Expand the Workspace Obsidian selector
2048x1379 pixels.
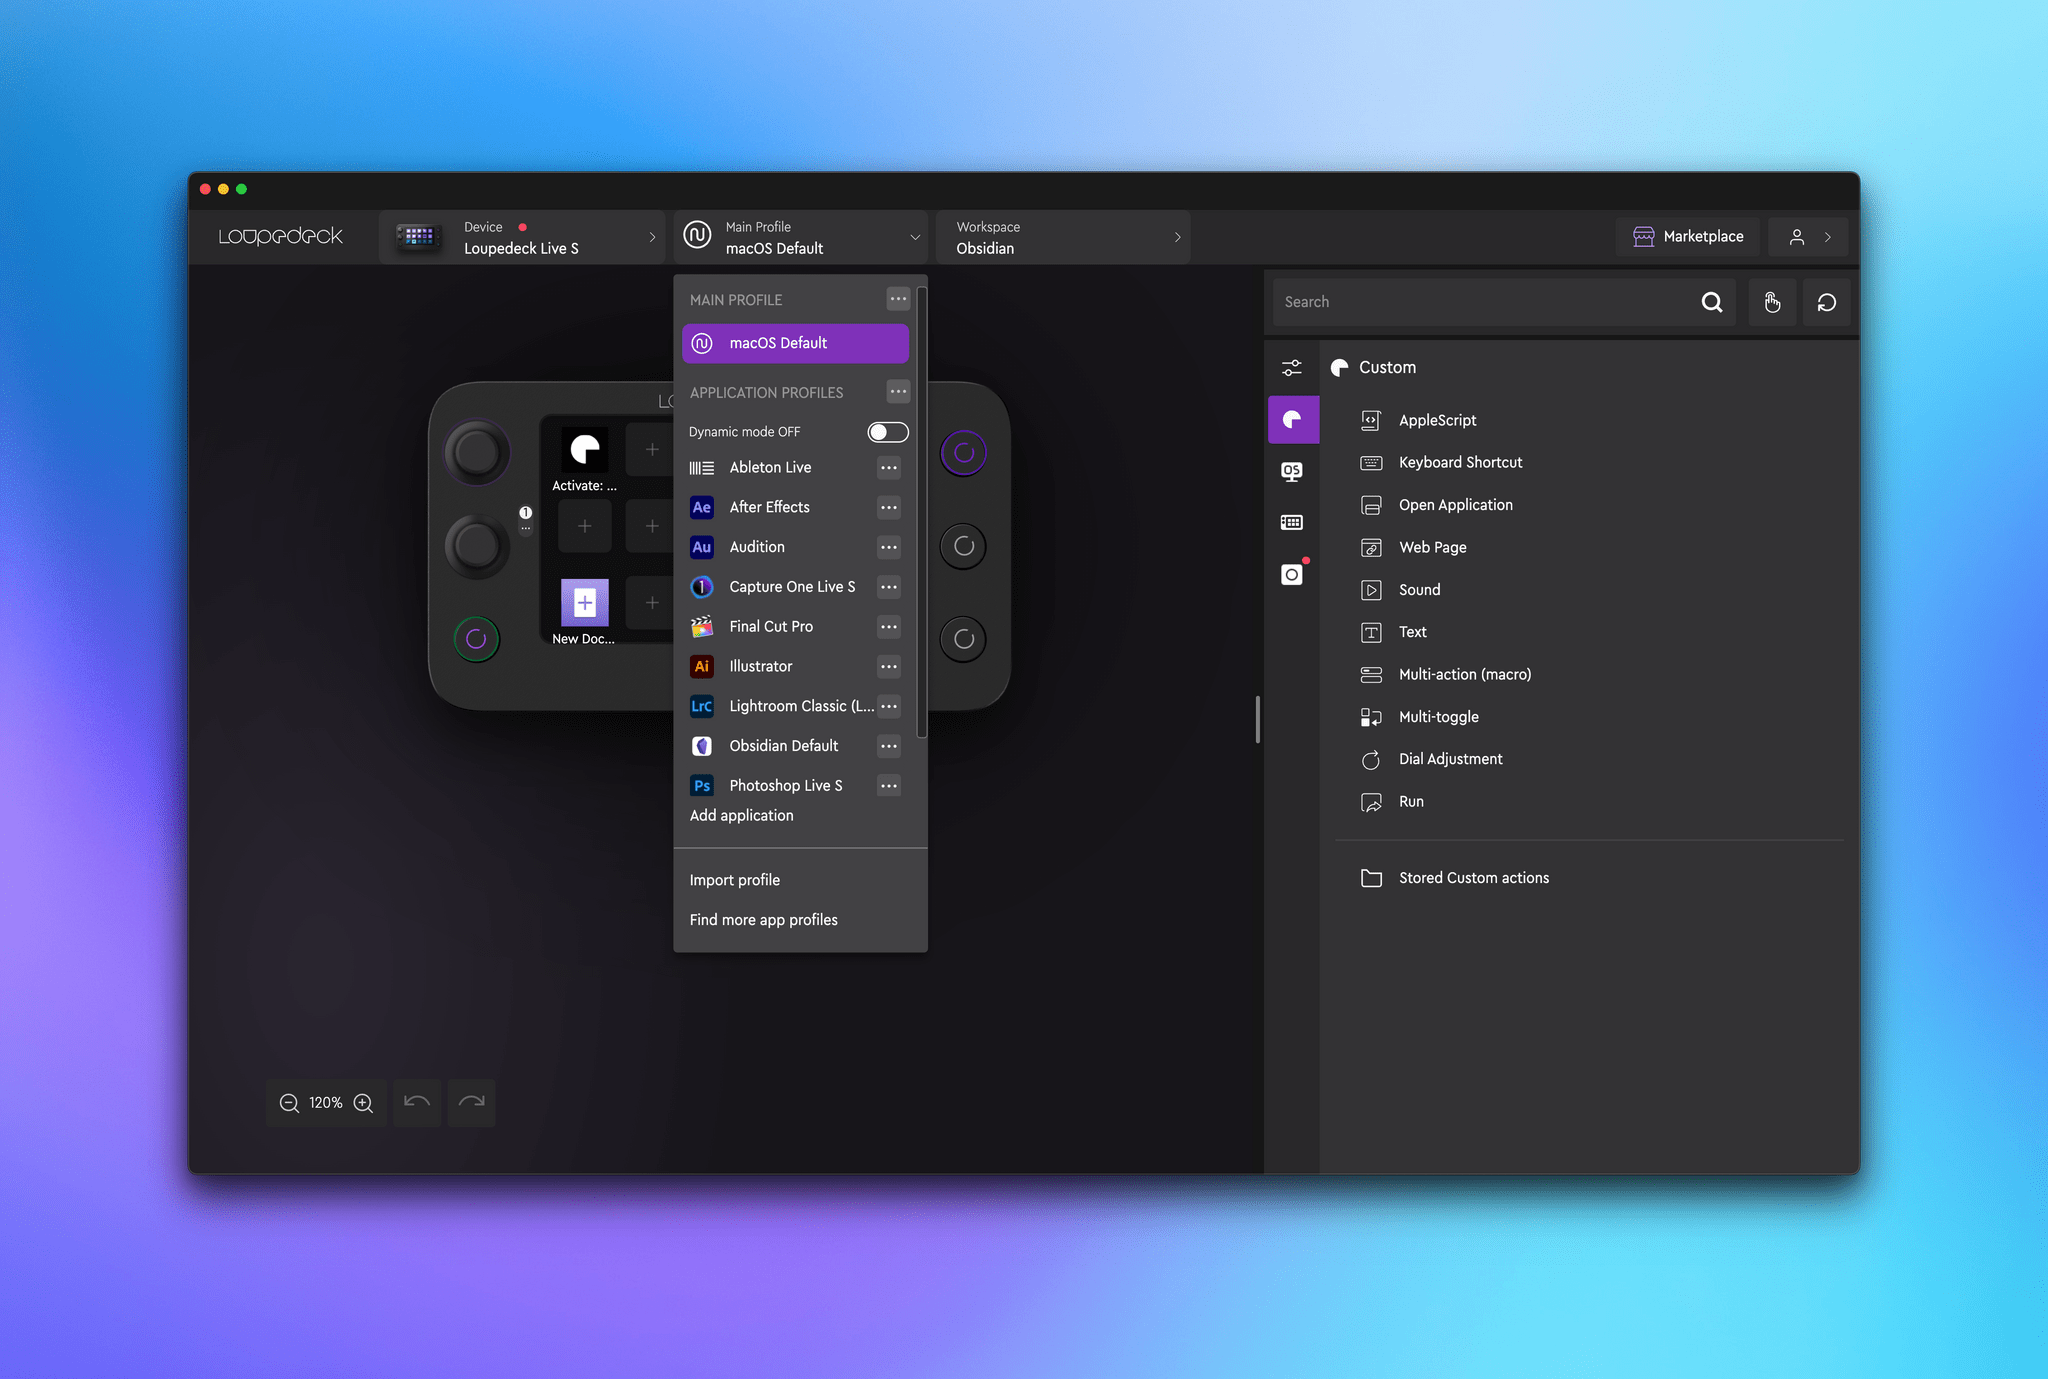click(1063, 237)
